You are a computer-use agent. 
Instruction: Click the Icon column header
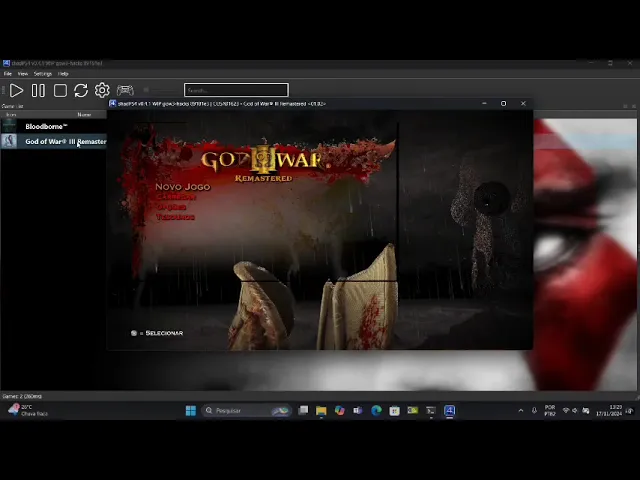click(x=11, y=115)
